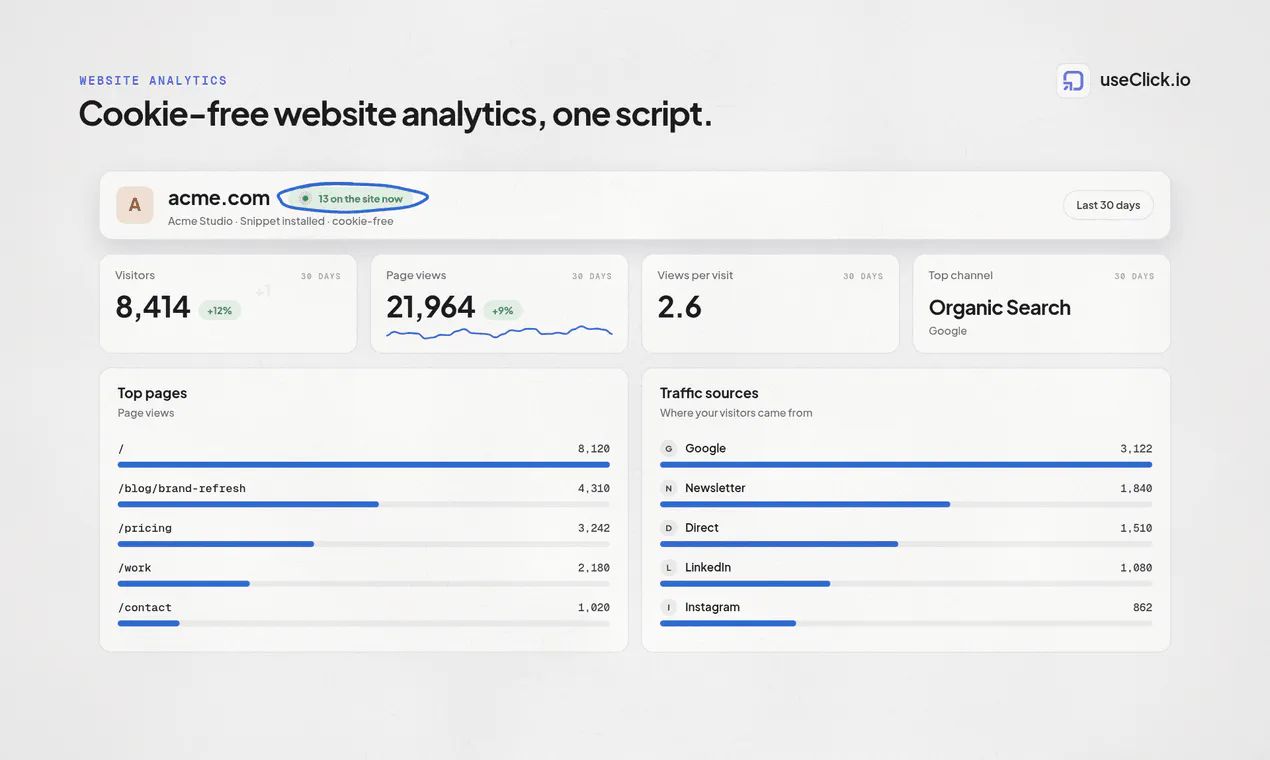Click the "Instagram" traffic source label

[712, 608]
